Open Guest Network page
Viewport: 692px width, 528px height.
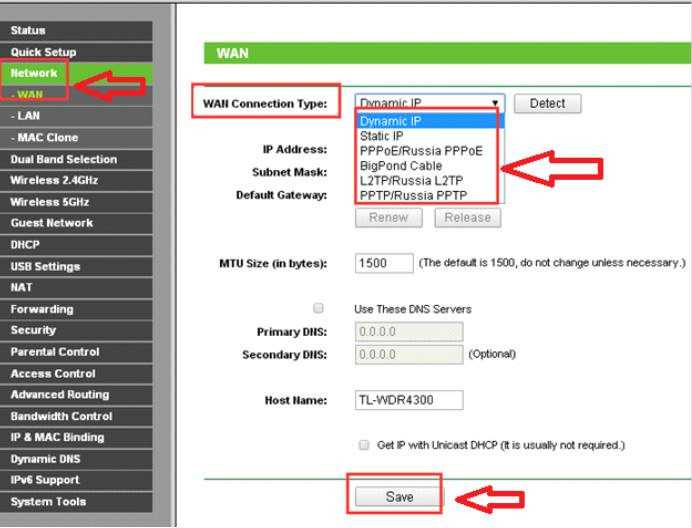coord(76,223)
